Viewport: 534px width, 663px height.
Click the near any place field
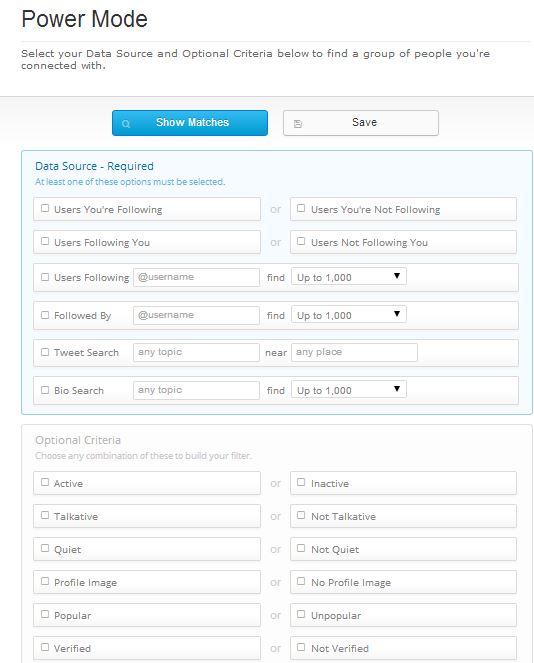click(x=354, y=352)
